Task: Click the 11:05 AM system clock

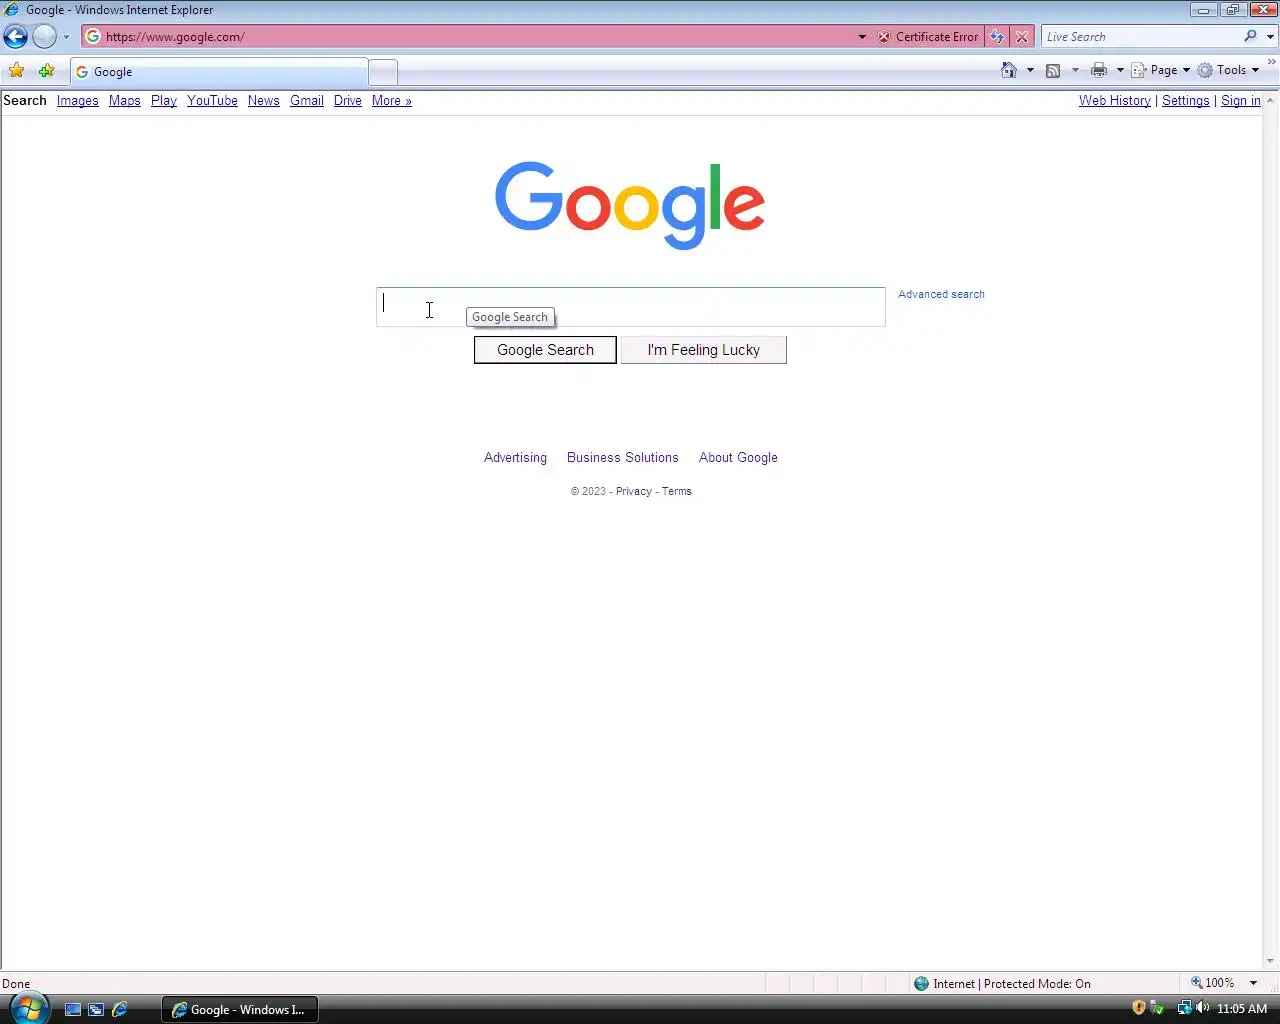Action: pyautogui.click(x=1242, y=1009)
